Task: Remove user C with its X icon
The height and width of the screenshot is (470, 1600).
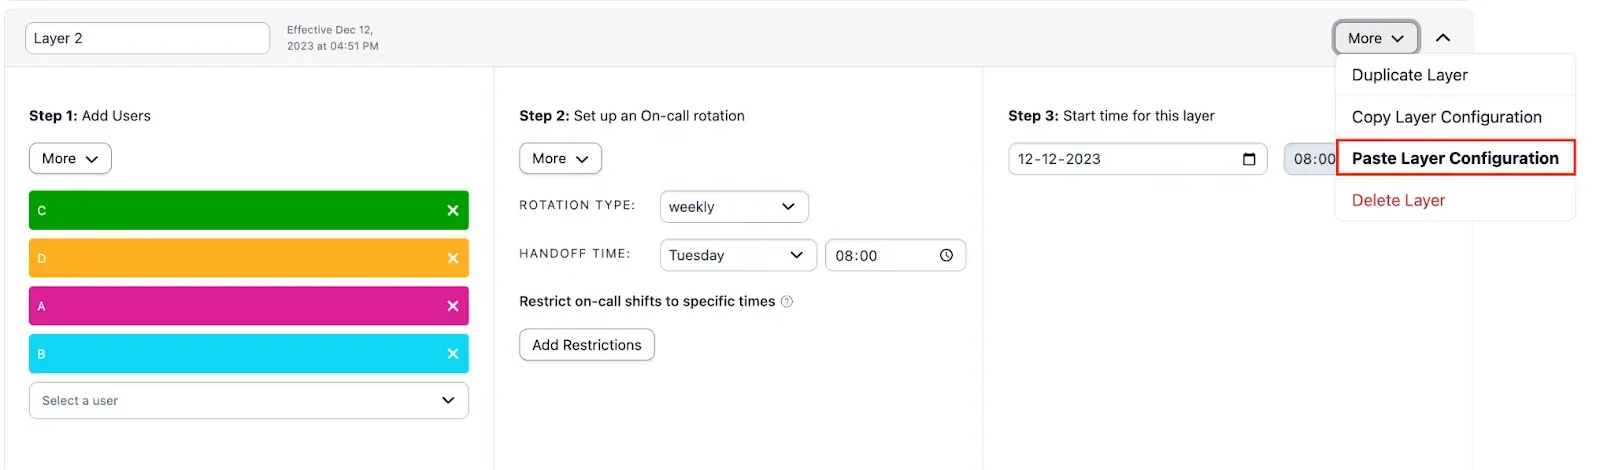Action: click(452, 211)
